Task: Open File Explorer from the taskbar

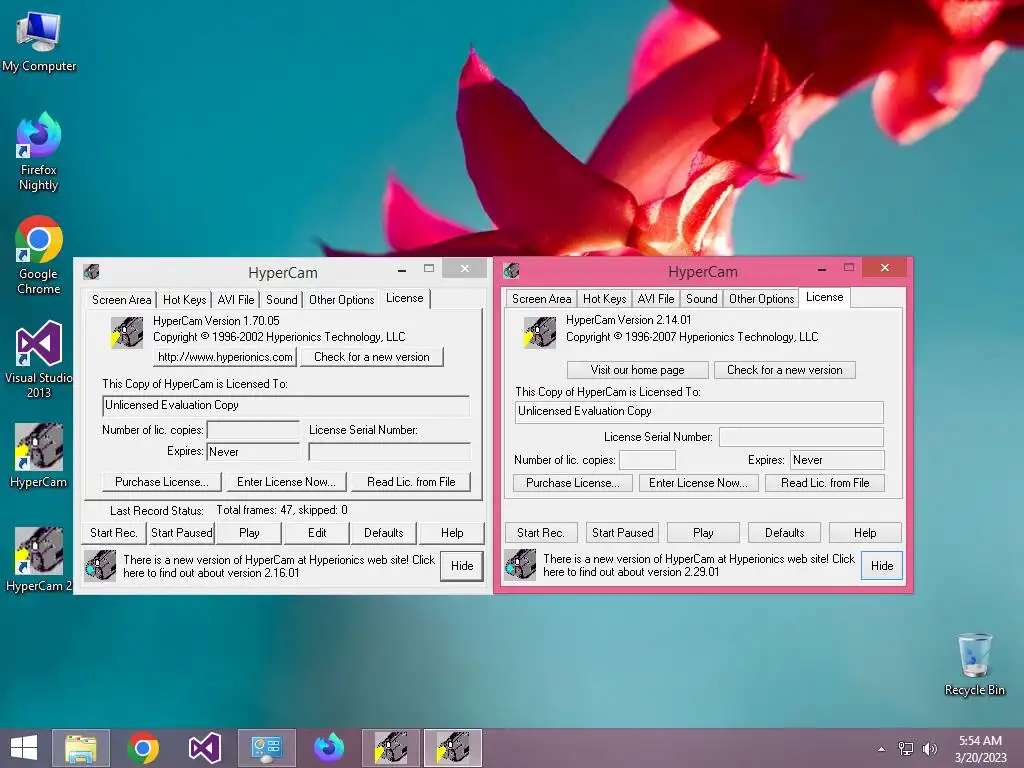Action: [81, 748]
